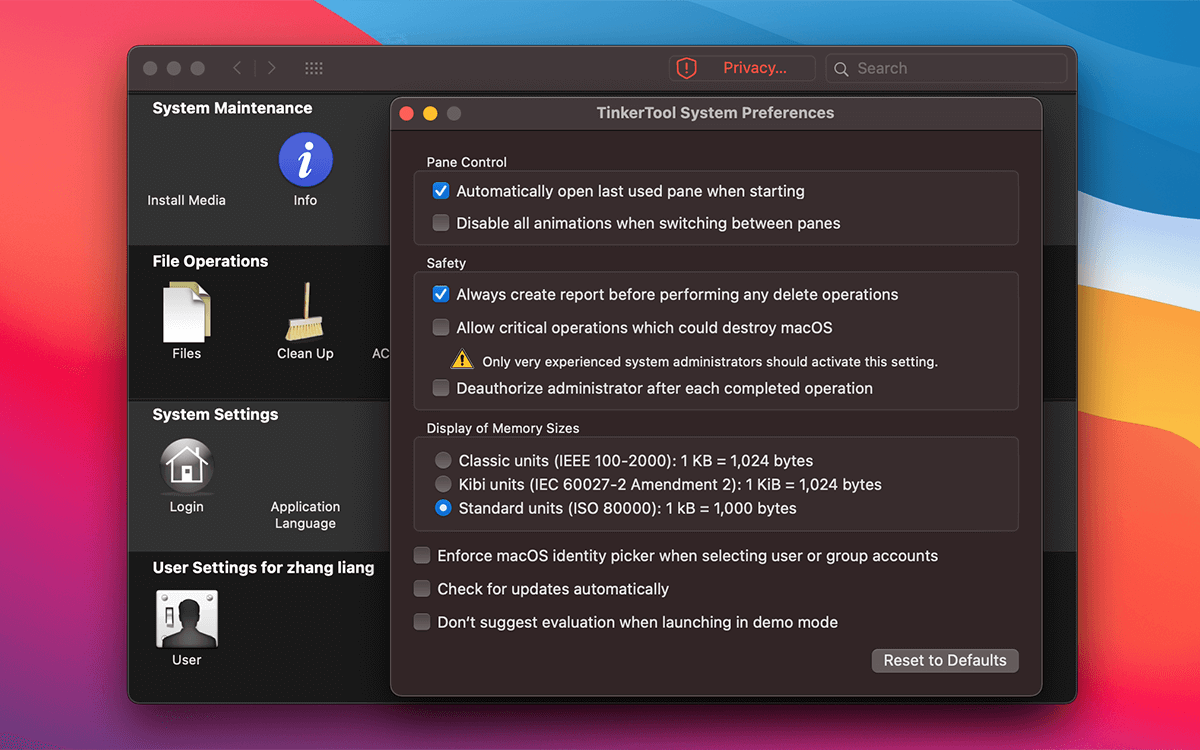Open the Install Media pane
The image size is (1200, 750).
[187, 200]
